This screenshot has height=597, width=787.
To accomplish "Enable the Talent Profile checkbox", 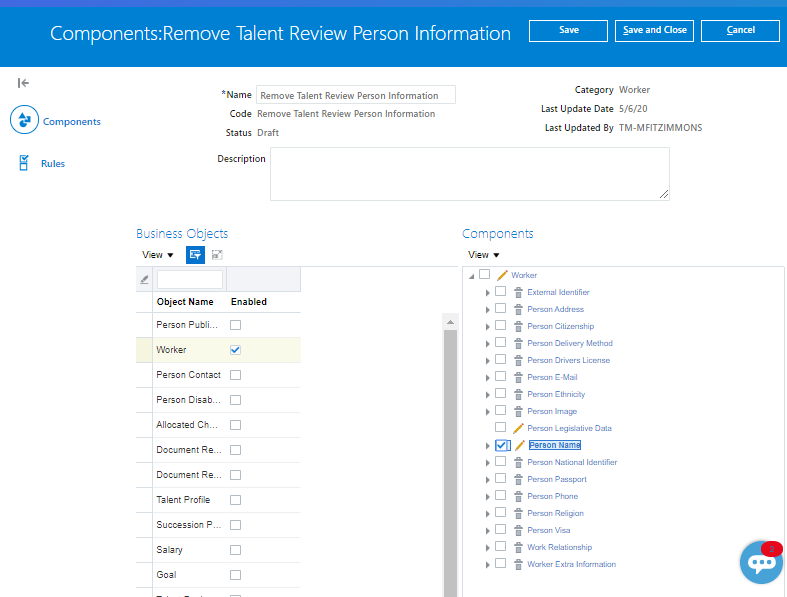I will coord(235,500).
